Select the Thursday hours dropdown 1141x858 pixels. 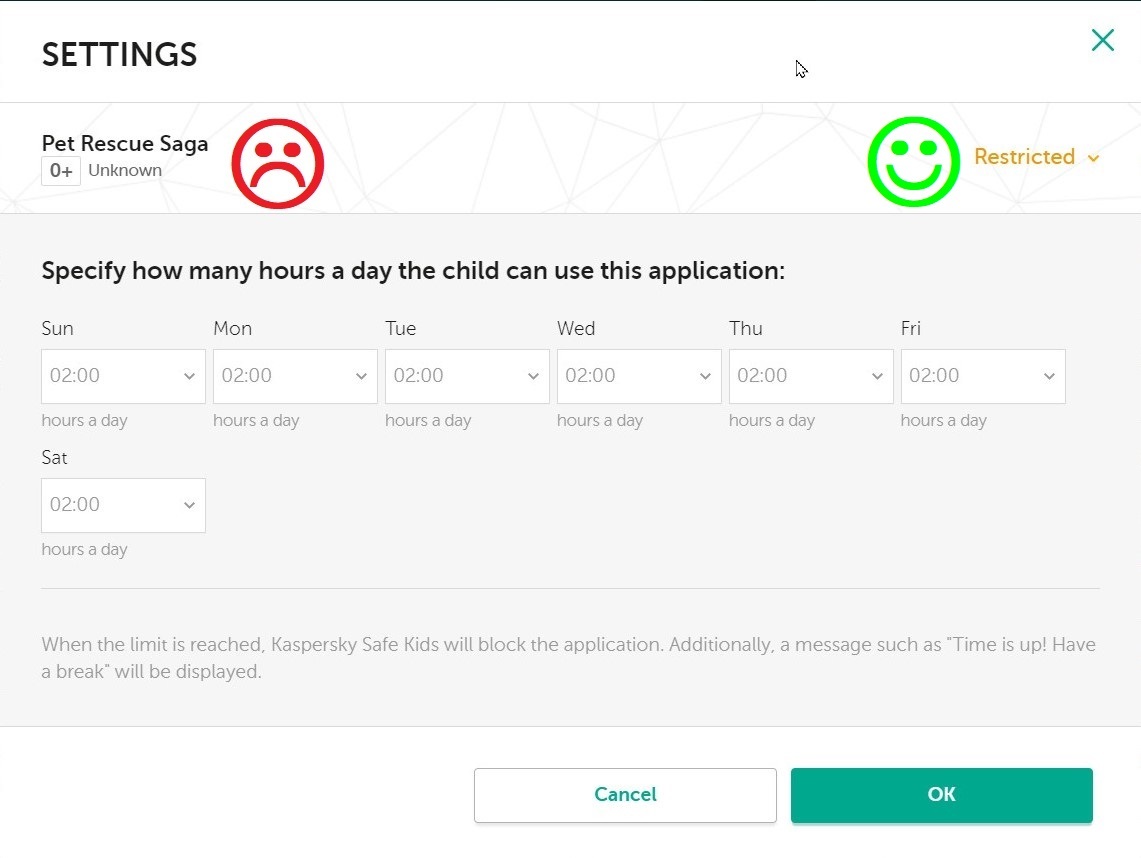[x=811, y=376]
